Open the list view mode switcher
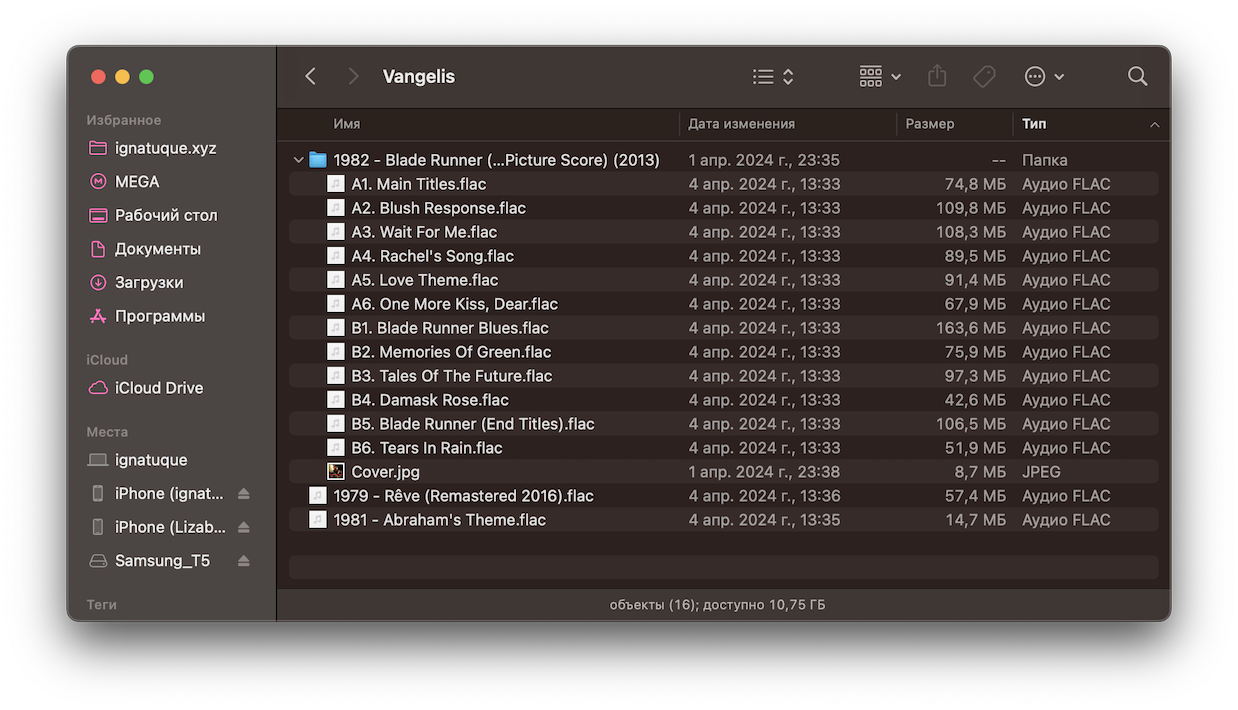The image size is (1238, 710). coord(773,76)
